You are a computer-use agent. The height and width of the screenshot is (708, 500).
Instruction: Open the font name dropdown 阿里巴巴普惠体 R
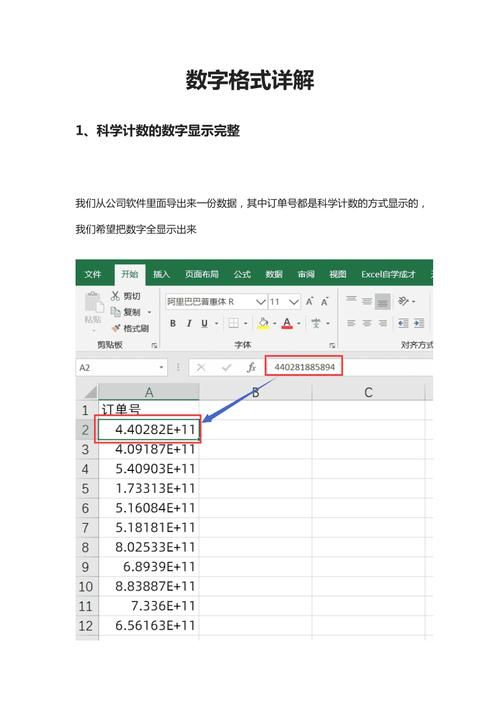261,302
